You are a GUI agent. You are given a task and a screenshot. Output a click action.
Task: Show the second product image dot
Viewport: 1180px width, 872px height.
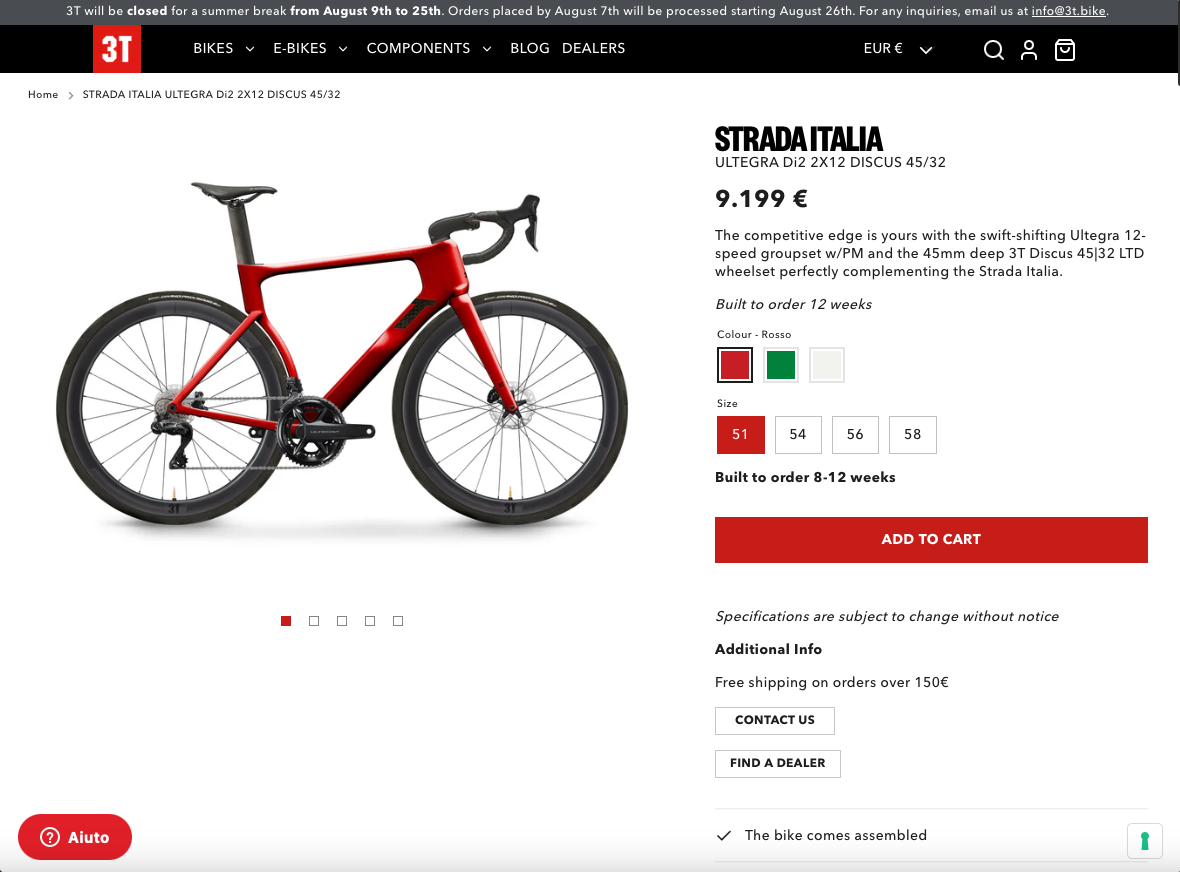tap(314, 621)
